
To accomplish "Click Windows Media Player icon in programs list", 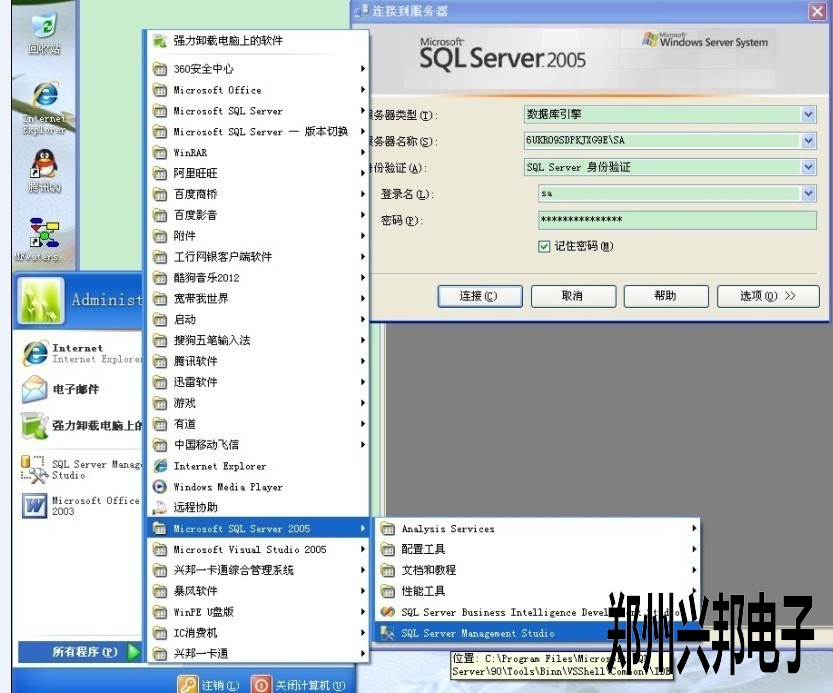I will [160, 487].
